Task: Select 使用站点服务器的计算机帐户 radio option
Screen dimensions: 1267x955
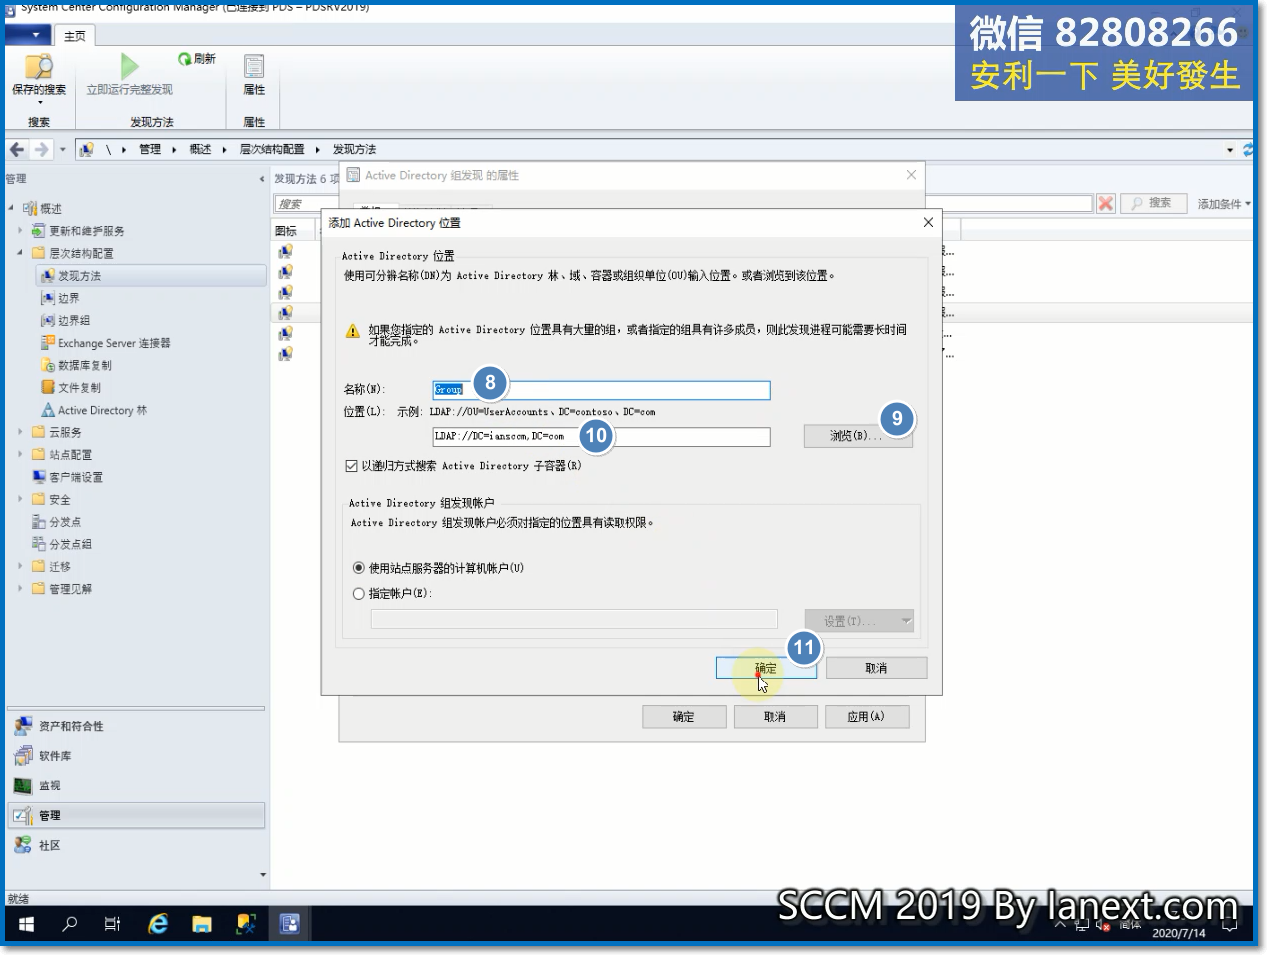Action: coord(358,568)
